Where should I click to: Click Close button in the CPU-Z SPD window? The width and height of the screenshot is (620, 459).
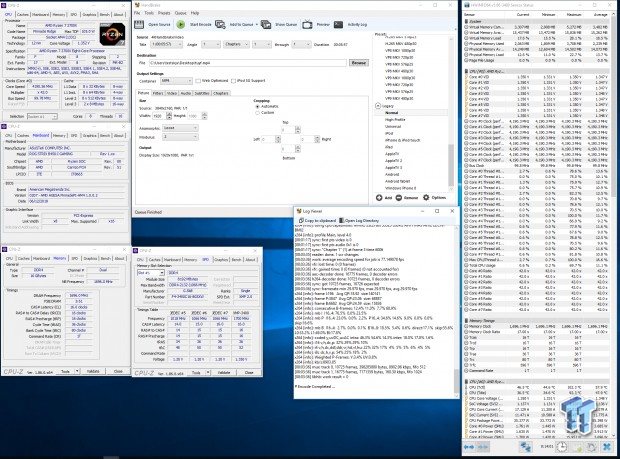click(249, 372)
